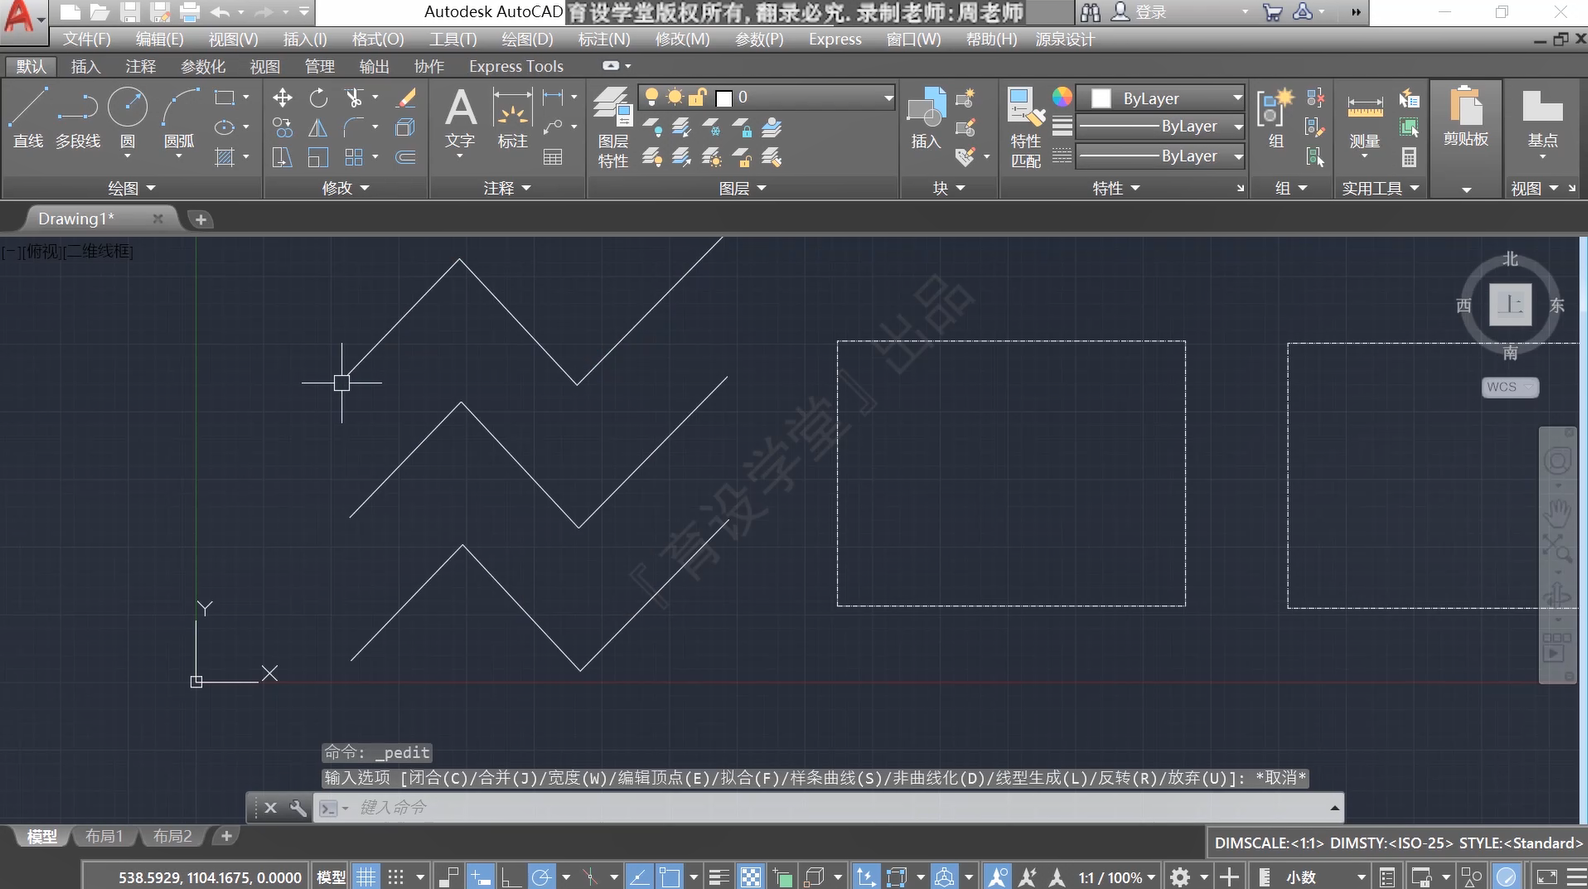Select the Line (直线) tool

(x=28, y=118)
